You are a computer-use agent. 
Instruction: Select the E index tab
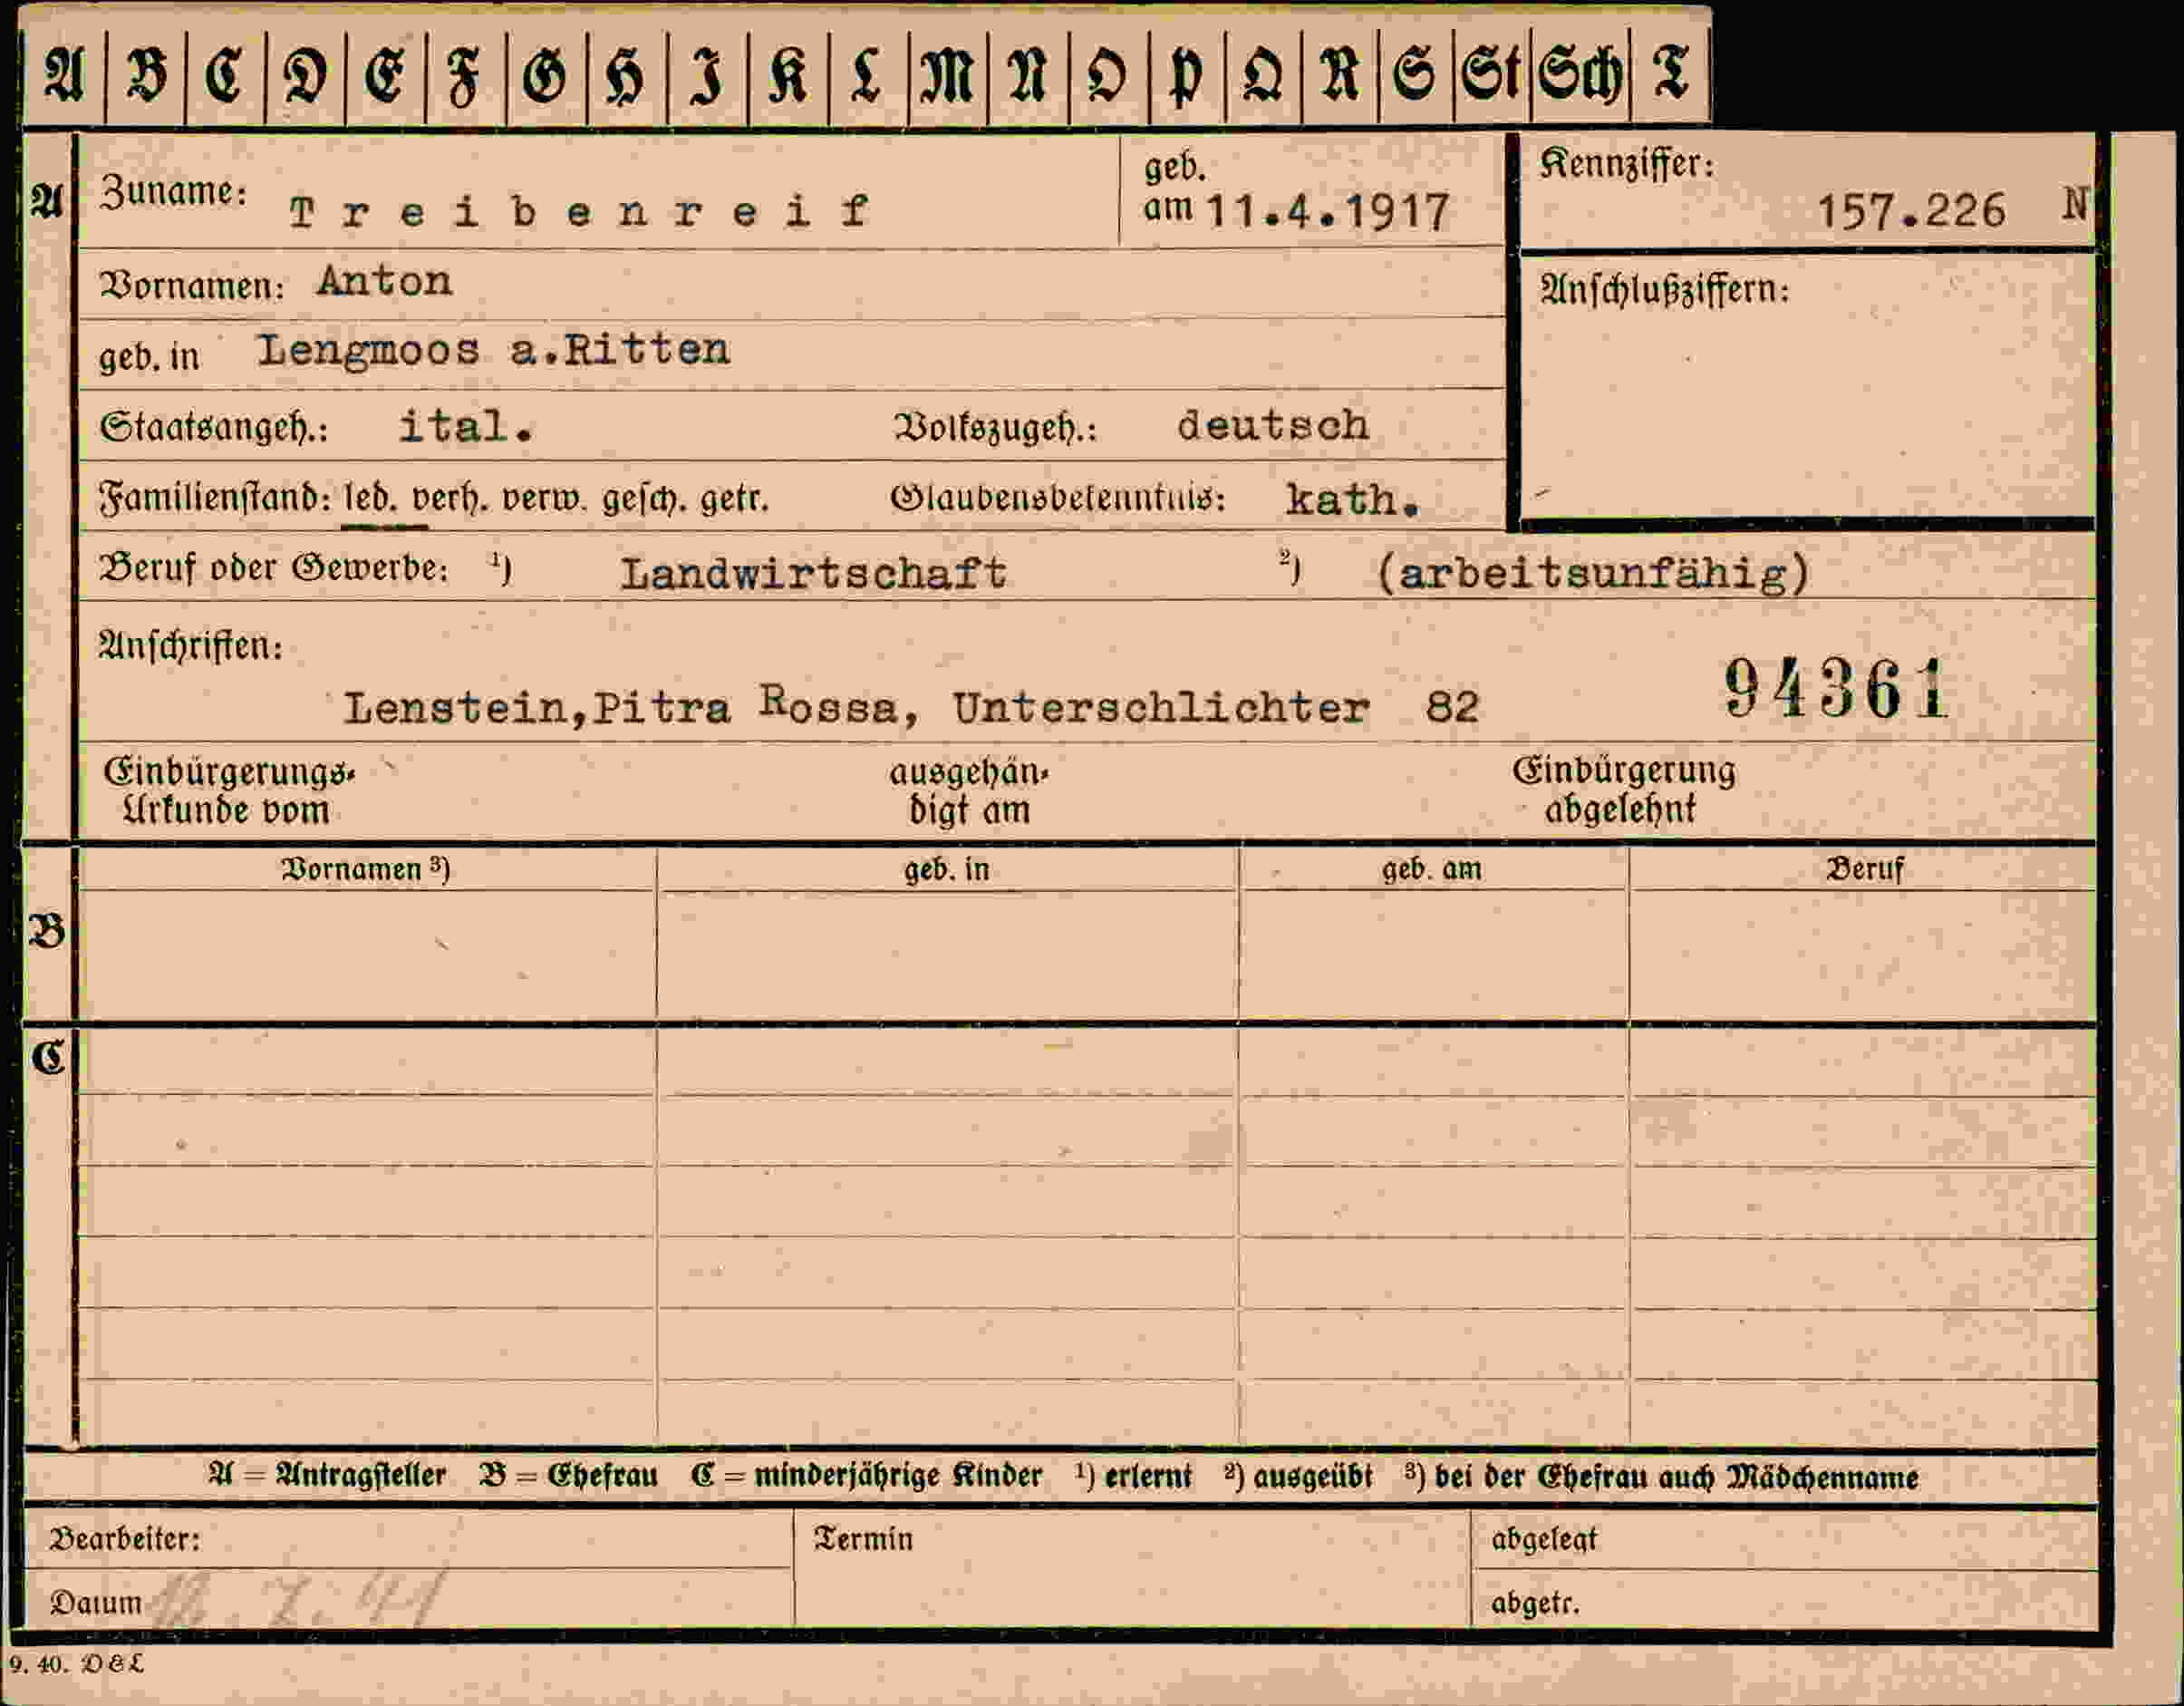click(x=385, y=76)
